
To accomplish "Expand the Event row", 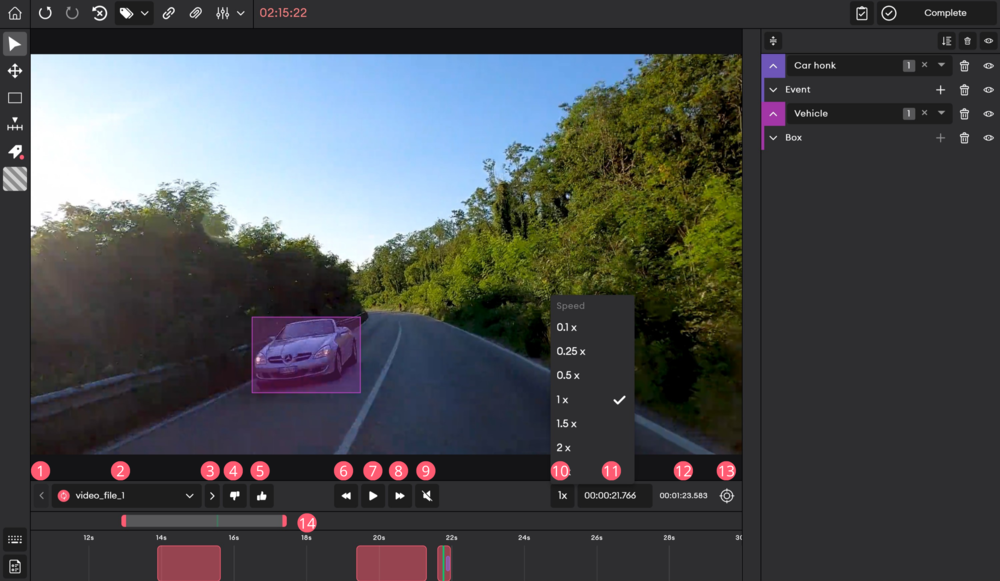I will point(773,90).
